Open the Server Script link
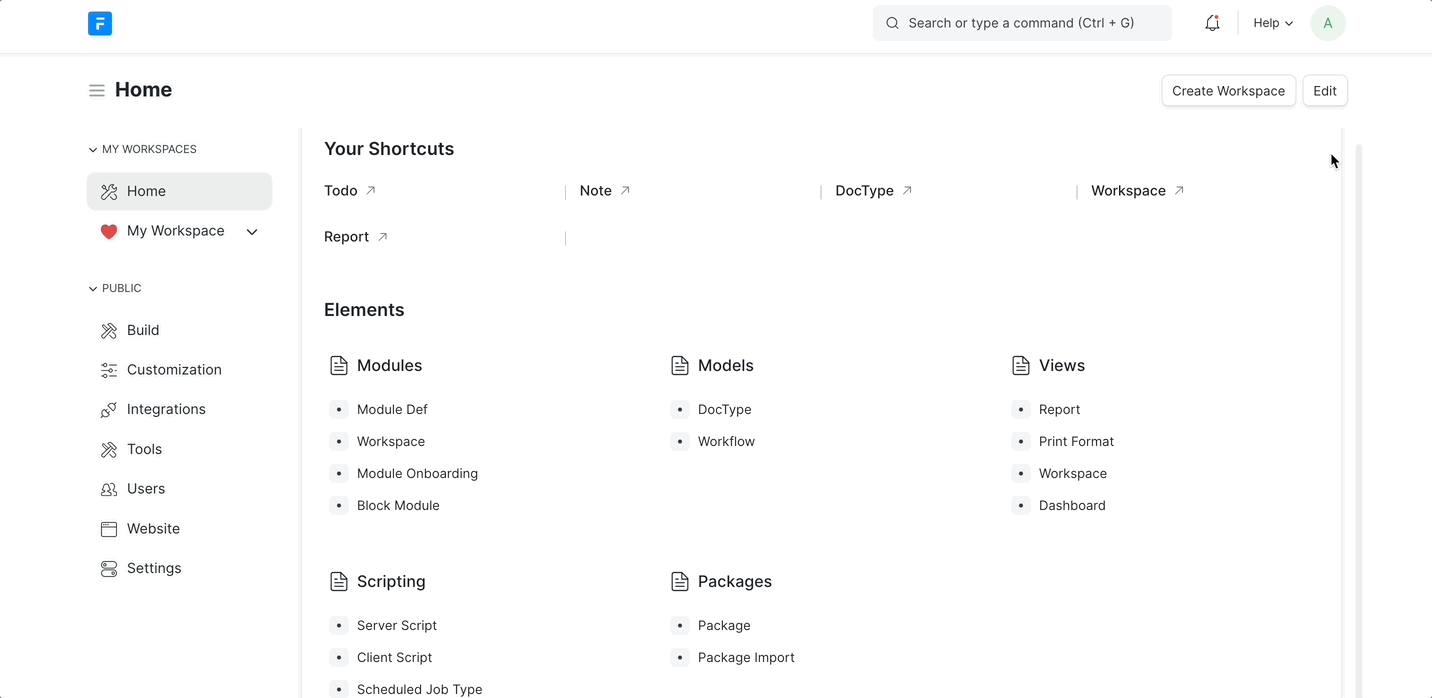 coord(397,625)
